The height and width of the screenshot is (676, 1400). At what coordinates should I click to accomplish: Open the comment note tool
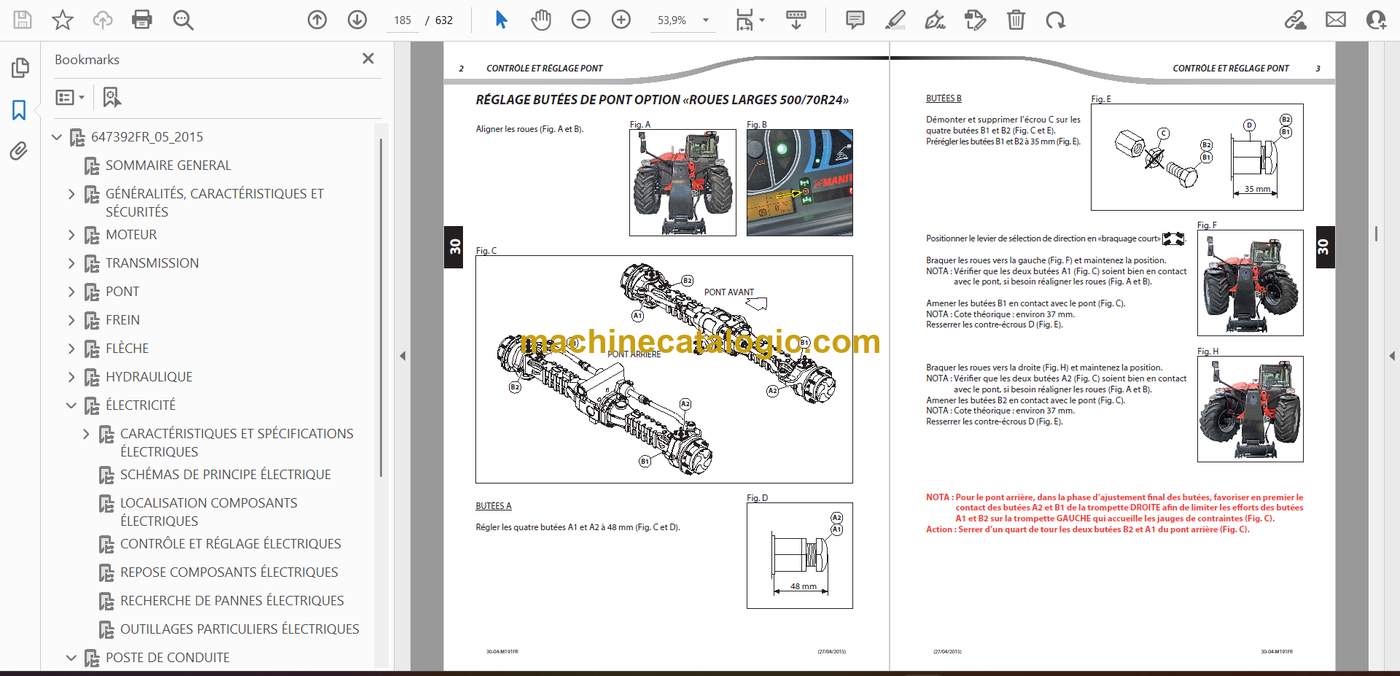coord(855,19)
